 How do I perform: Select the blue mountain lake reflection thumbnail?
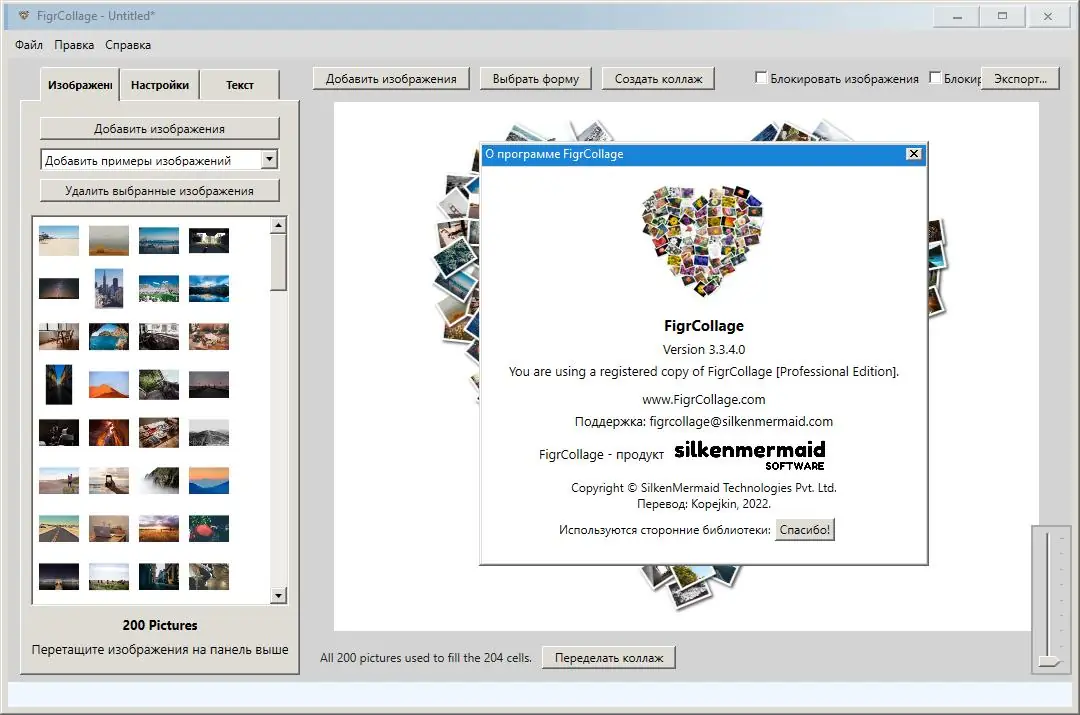pos(209,288)
